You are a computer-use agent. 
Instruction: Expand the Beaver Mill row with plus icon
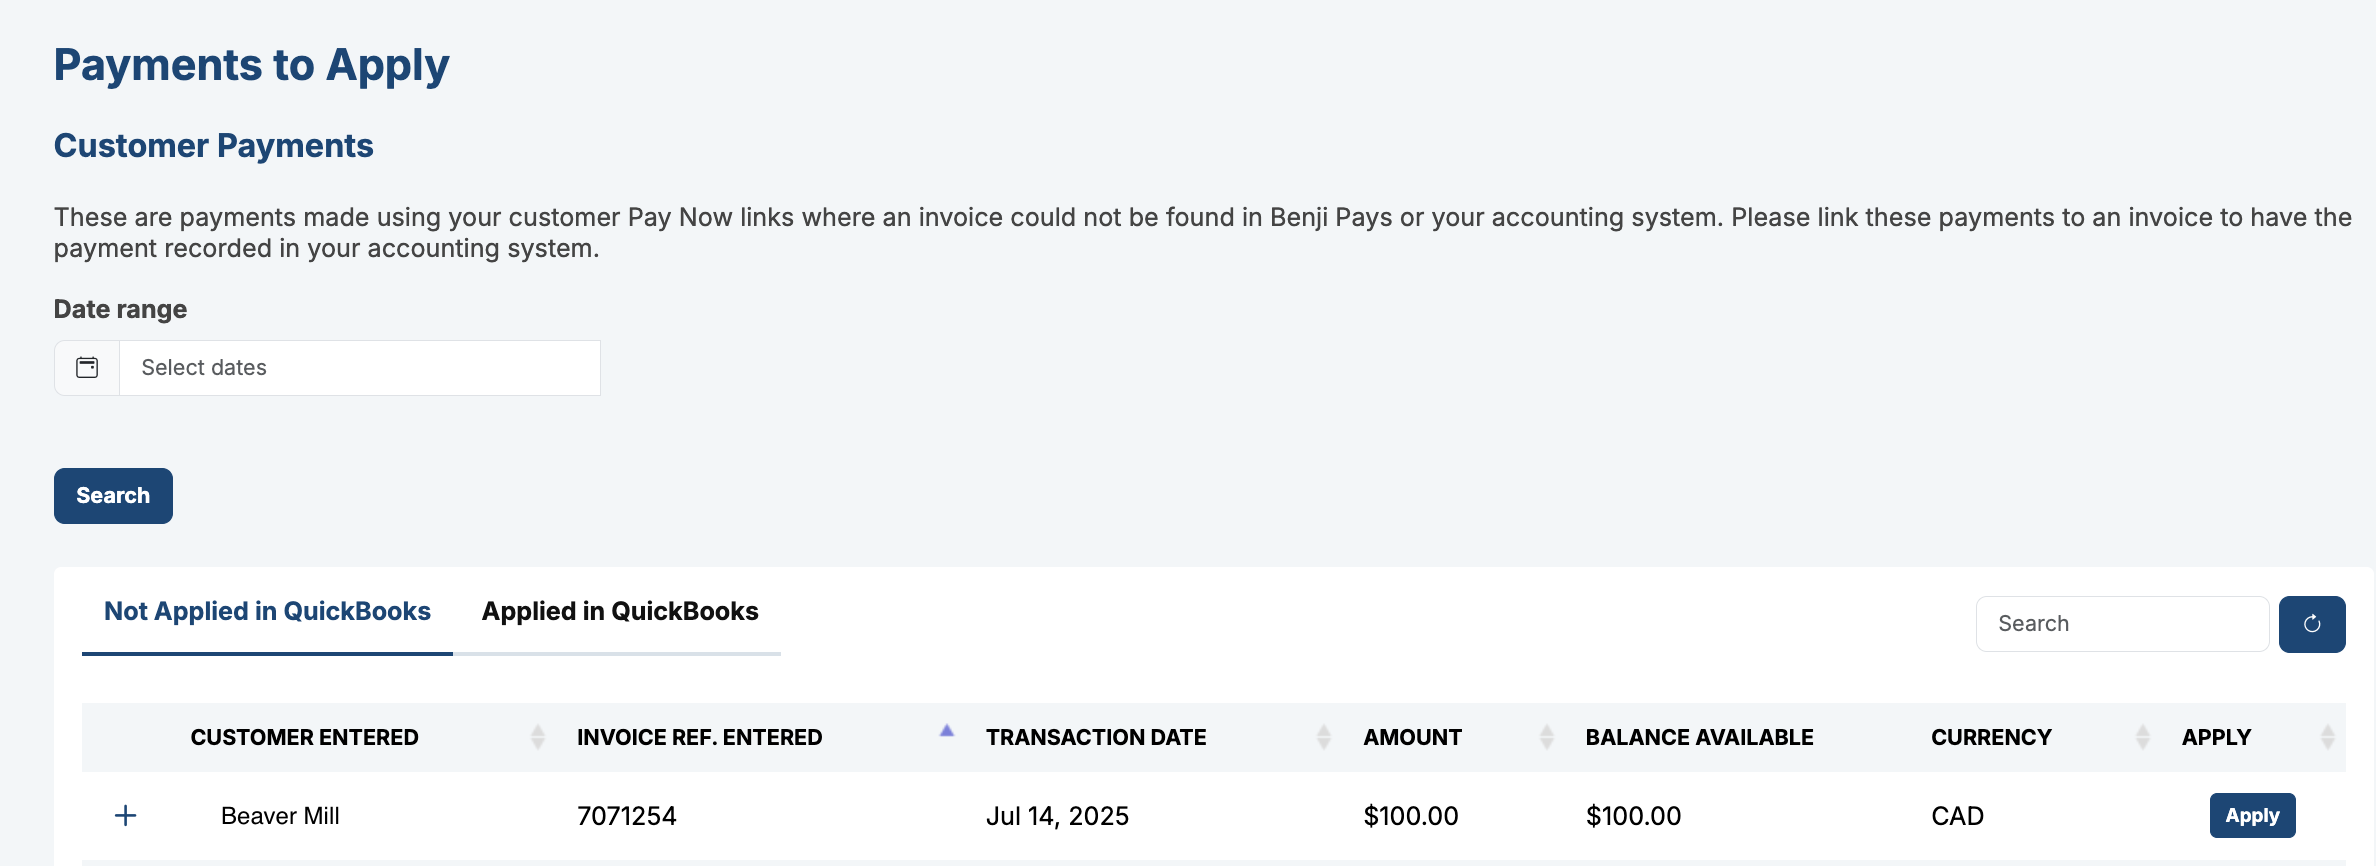coord(125,816)
